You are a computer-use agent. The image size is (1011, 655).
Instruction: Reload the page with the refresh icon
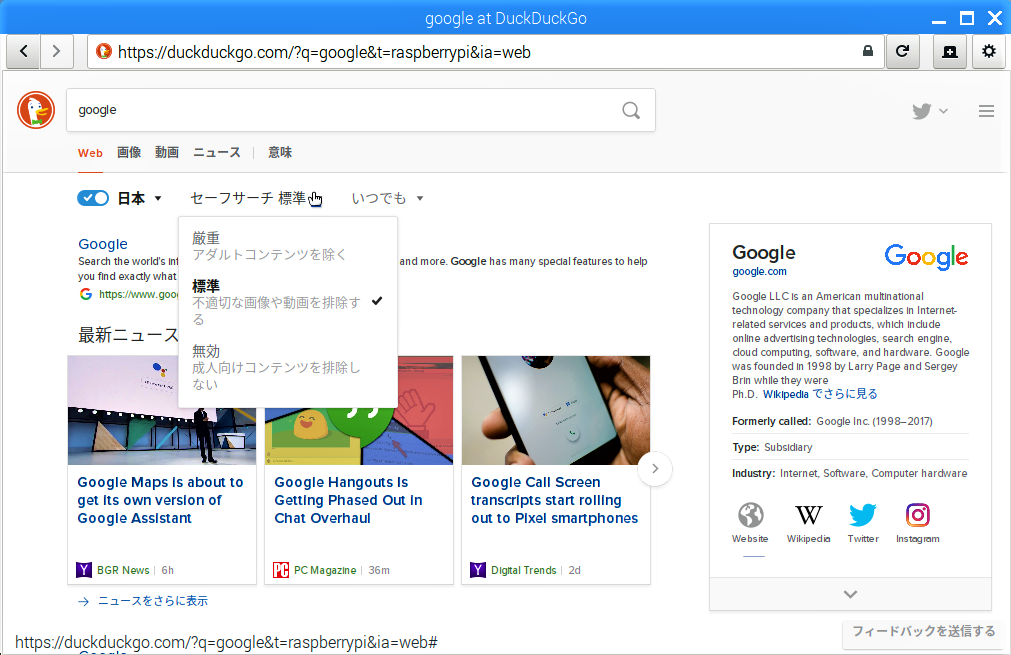pos(903,52)
